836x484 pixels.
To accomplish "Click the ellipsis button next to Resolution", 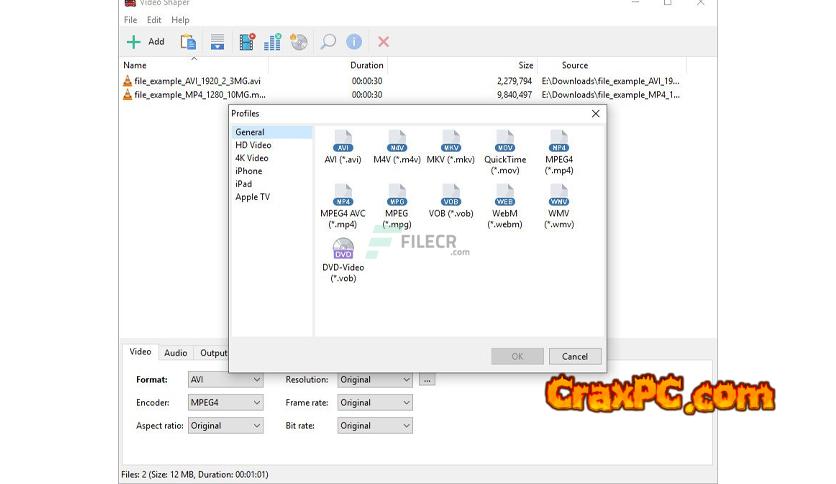I will coord(427,380).
